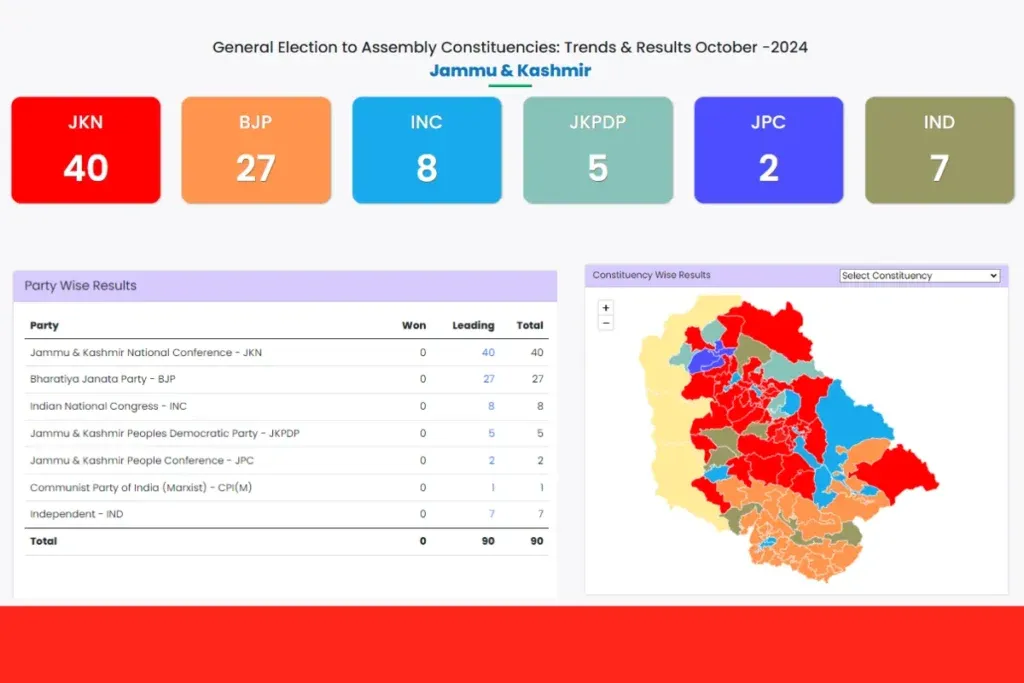Click the Jammu & Kashmir heading
The height and width of the screenshot is (683, 1024).
pos(510,70)
